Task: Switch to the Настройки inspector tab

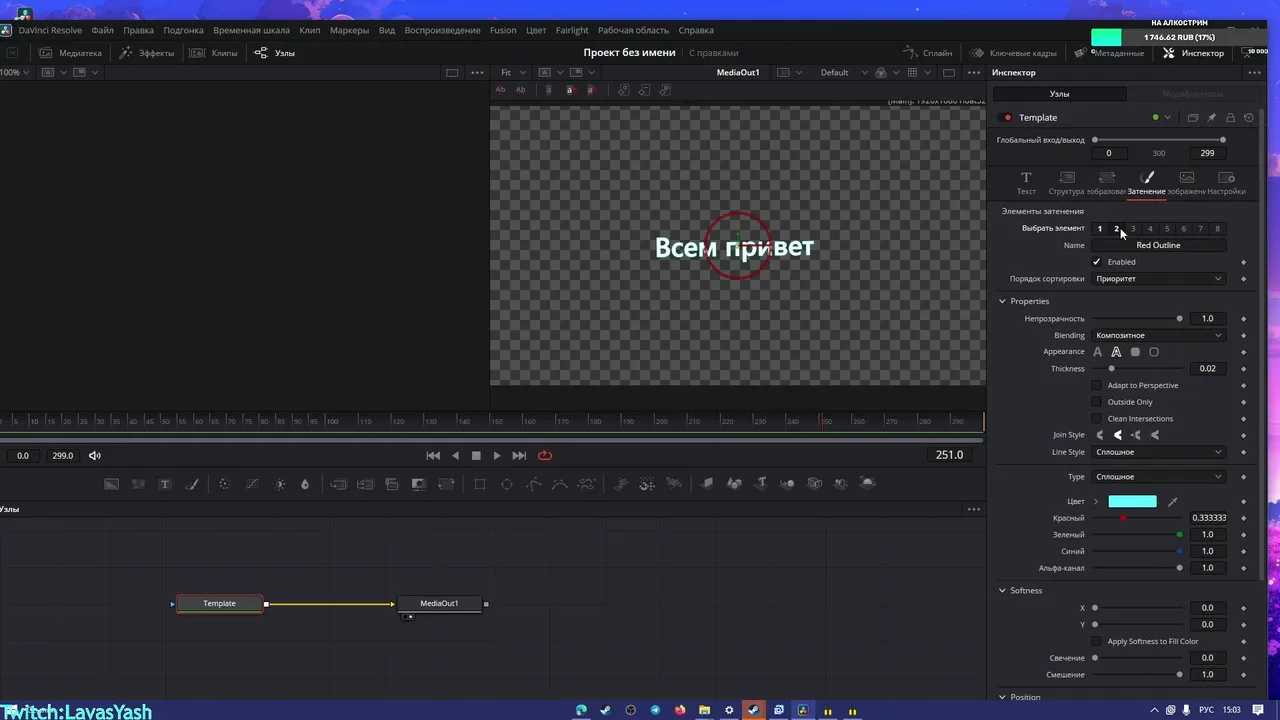Action: tap(1226, 183)
